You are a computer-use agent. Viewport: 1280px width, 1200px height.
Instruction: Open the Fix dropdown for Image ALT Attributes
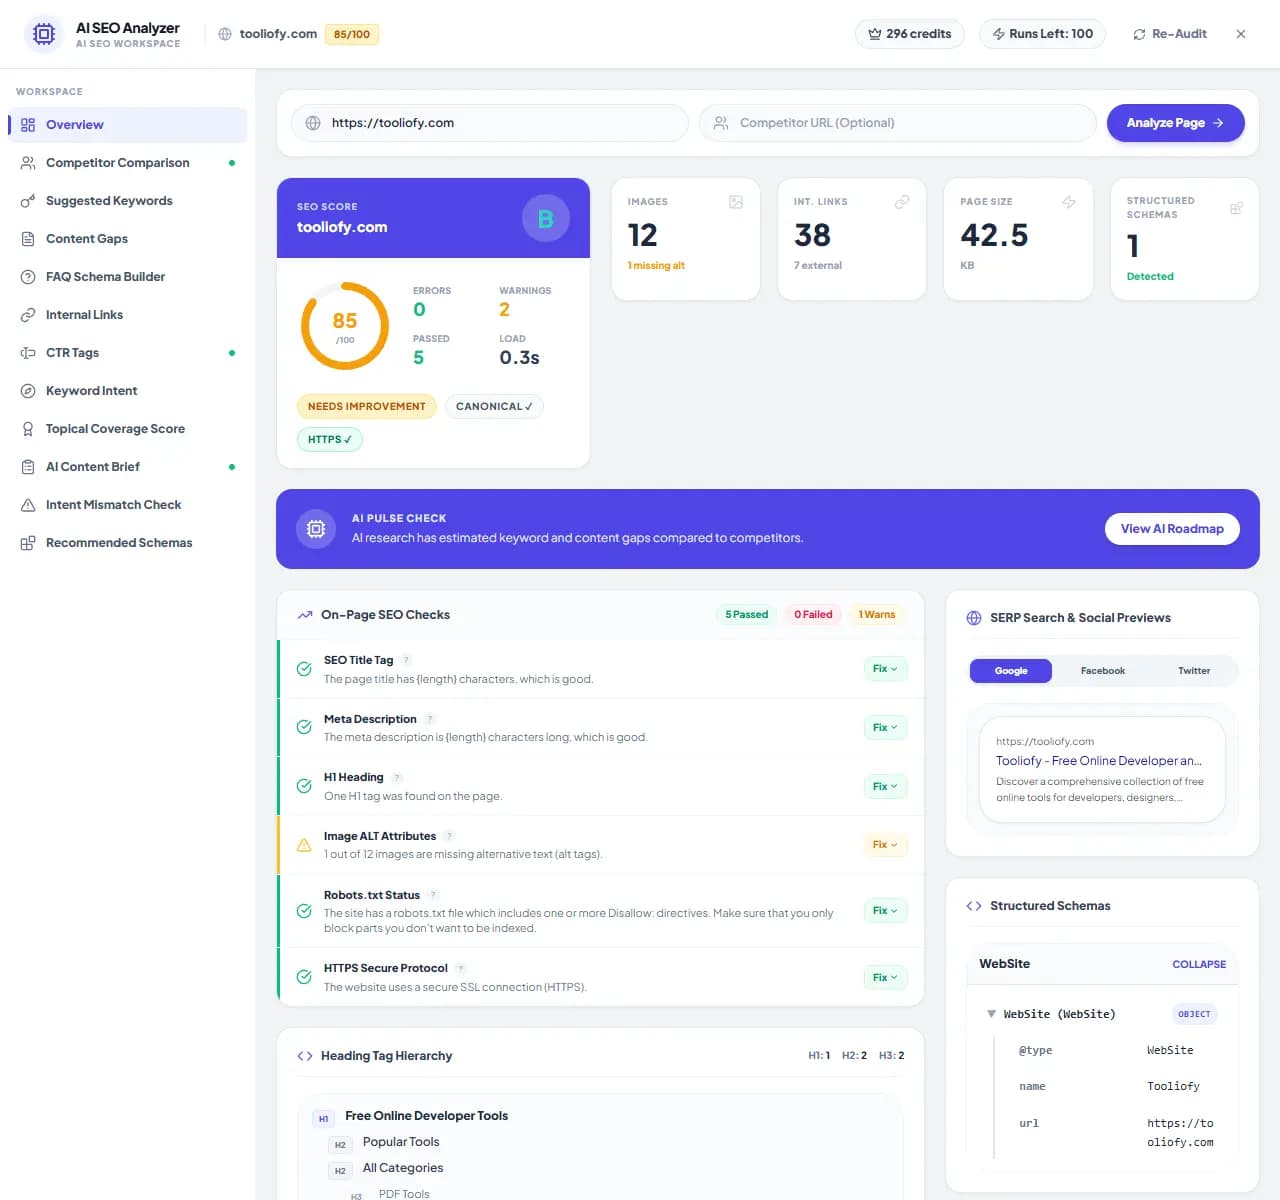coord(886,845)
